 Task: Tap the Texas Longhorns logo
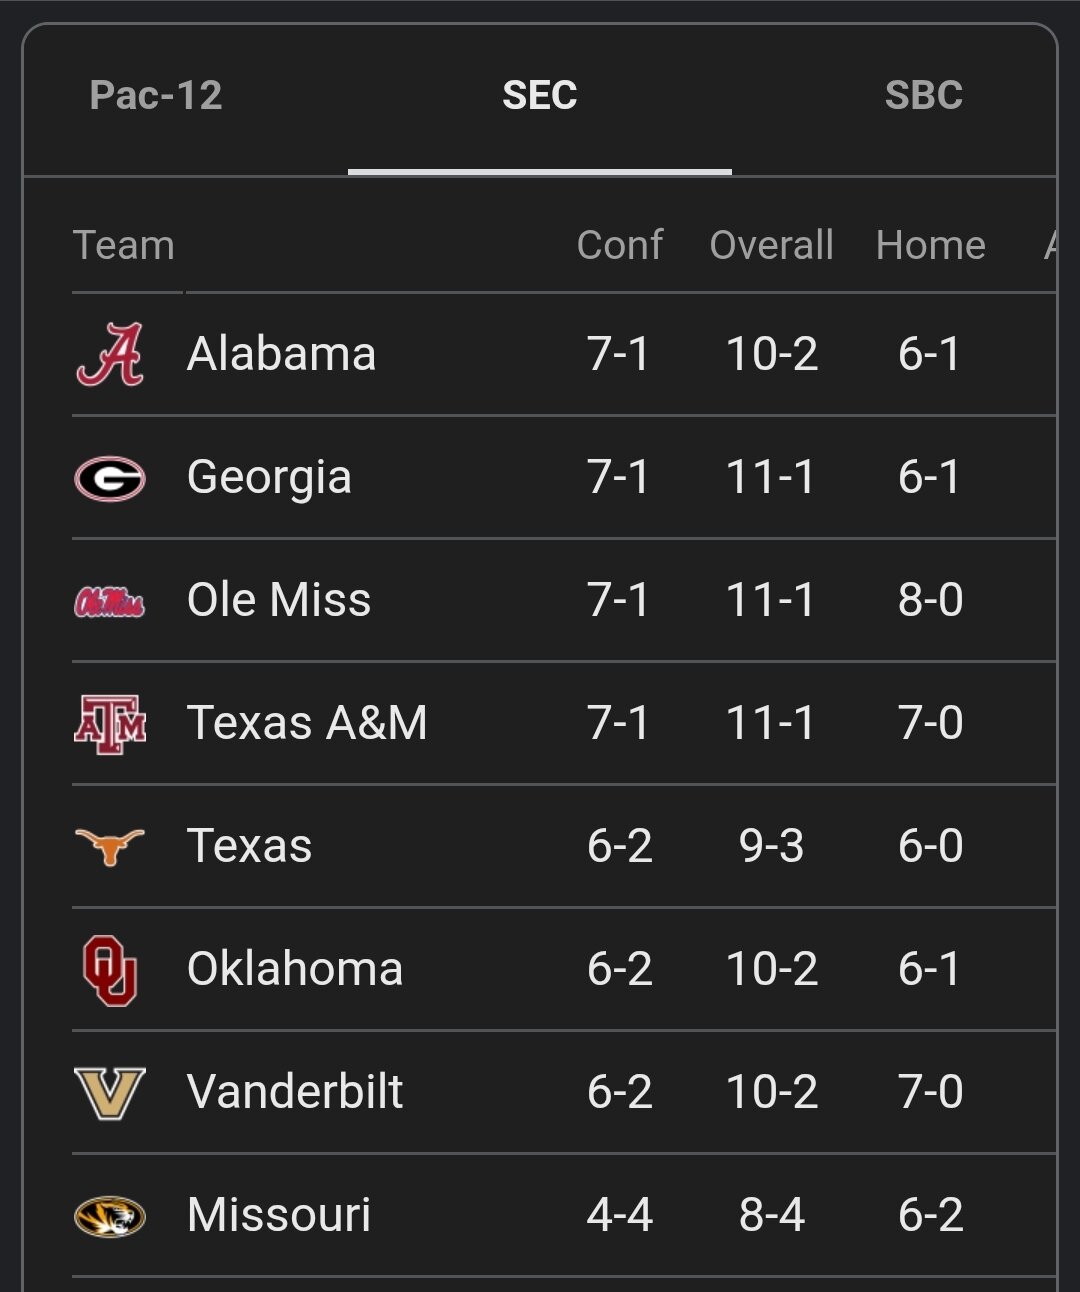click(x=110, y=846)
